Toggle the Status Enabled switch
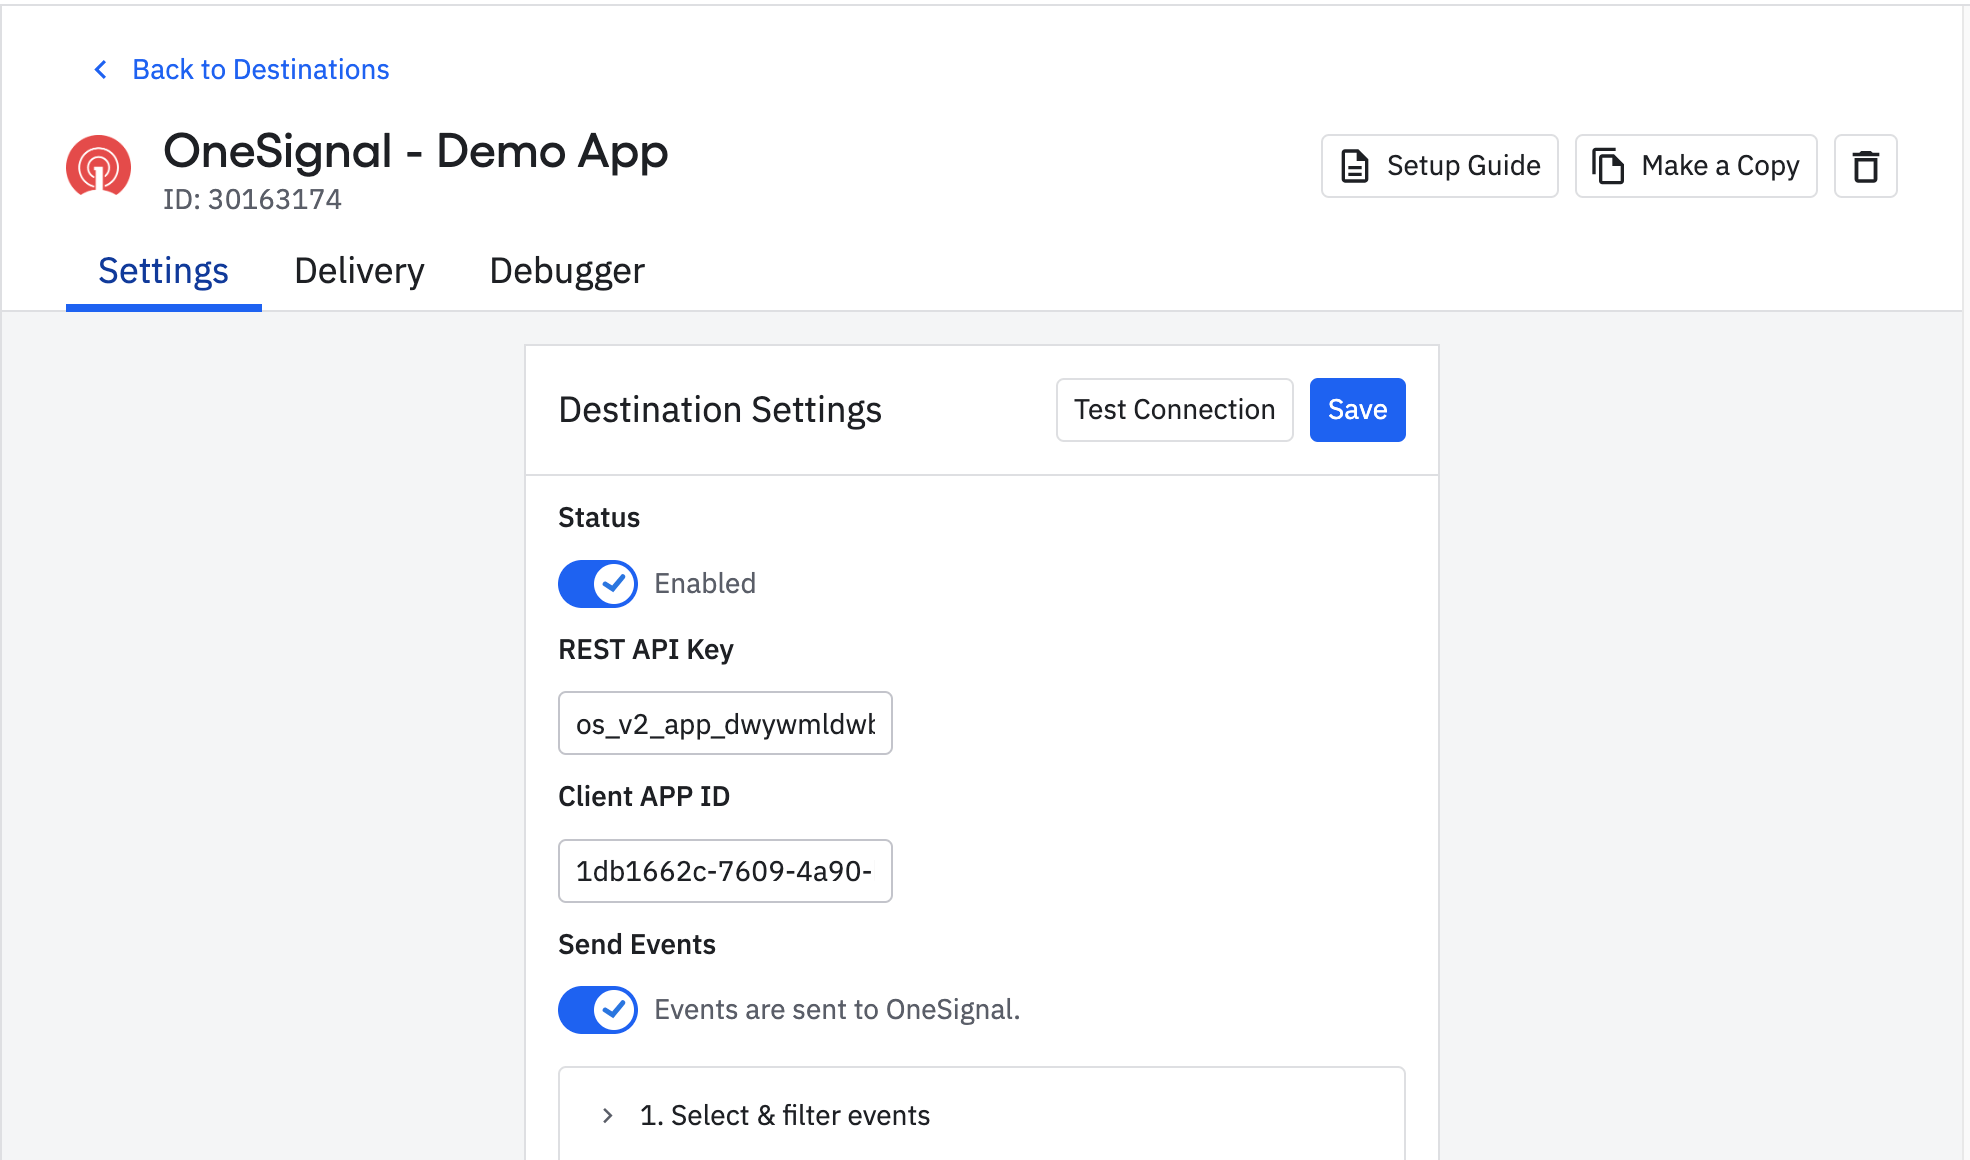Viewport: 1970px width, 1160px height. tap(597, 584)
